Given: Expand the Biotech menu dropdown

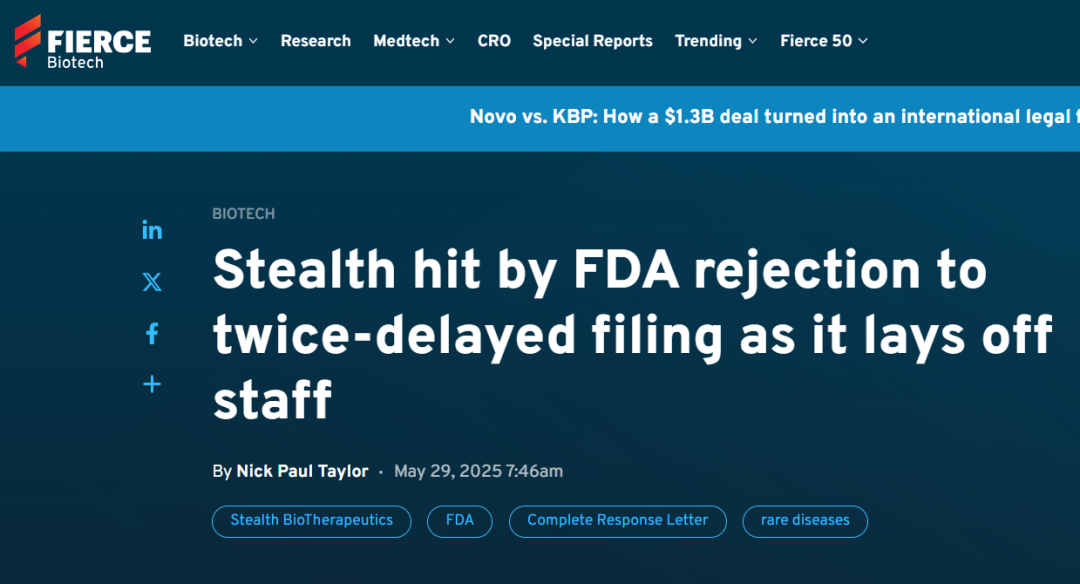Looking at the screenshot, I should (220, 41).
